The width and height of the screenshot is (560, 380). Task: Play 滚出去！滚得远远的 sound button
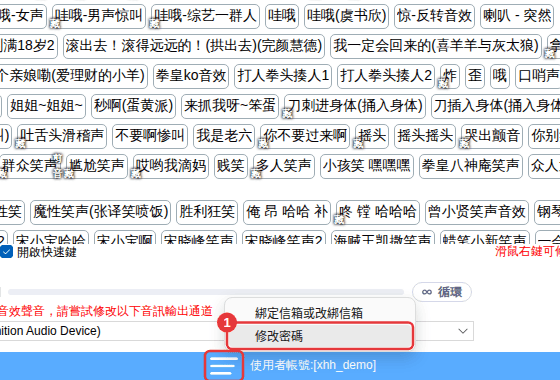[x=194, y=46]
